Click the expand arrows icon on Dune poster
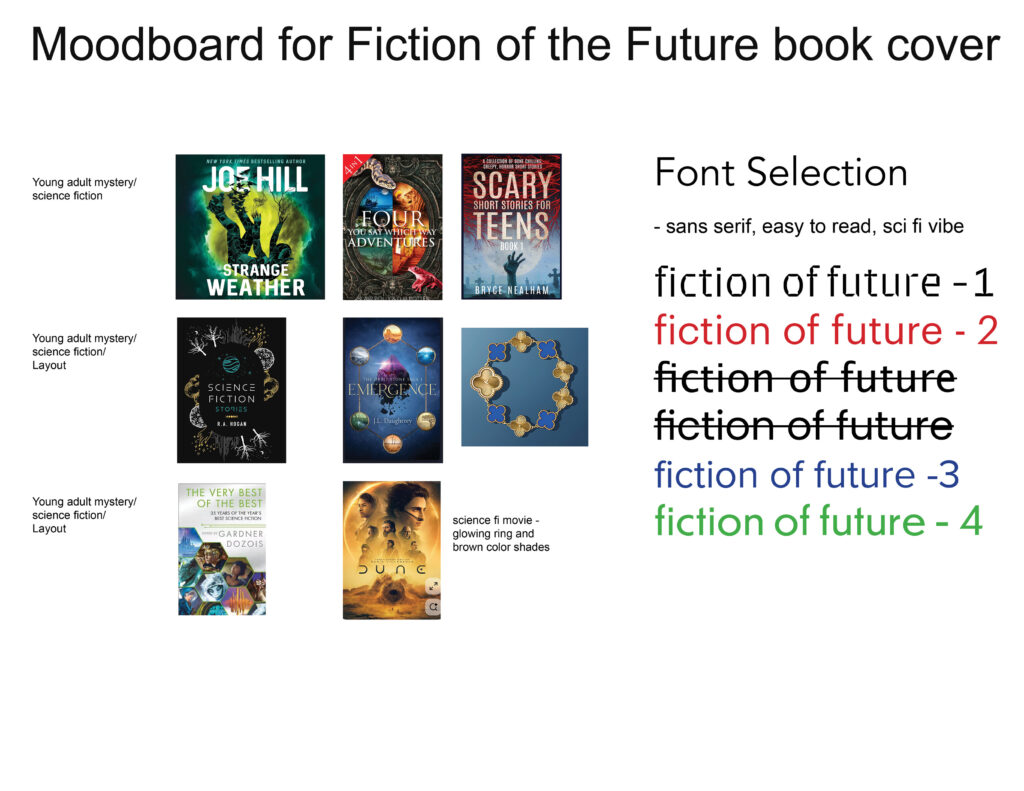The image size is (1024, 791). (x=433, y=587)
